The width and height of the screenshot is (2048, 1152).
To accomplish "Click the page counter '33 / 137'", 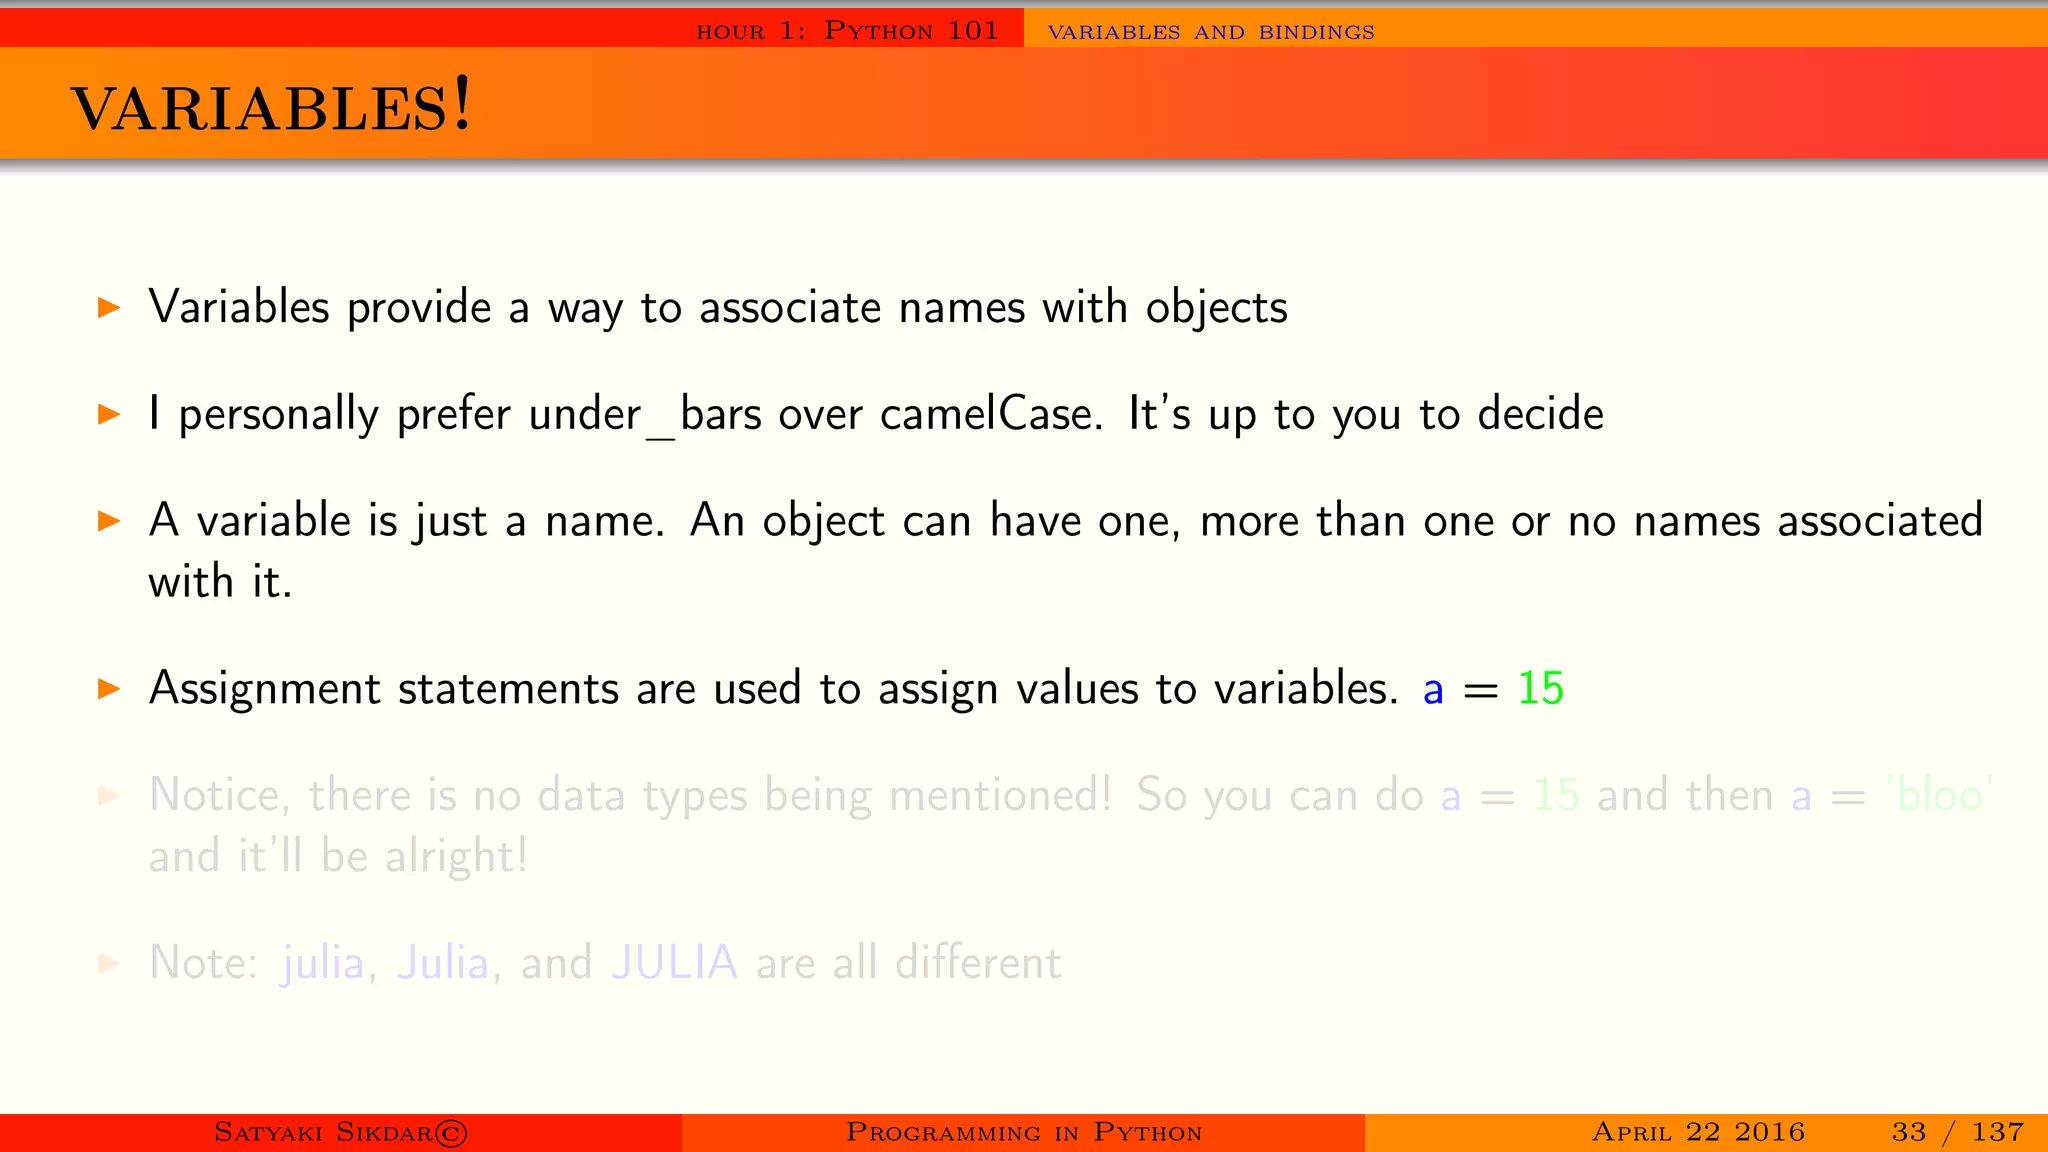I will 1958,1132.
